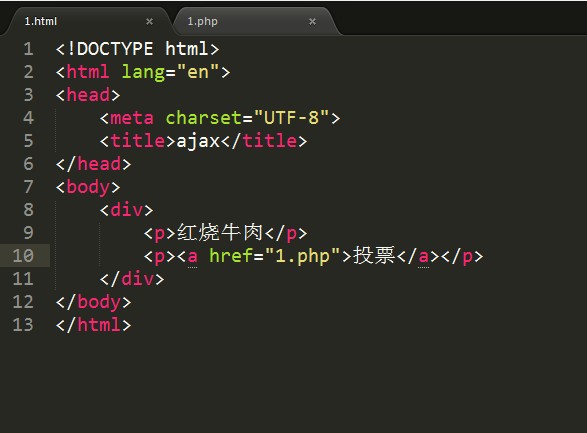
Task: Click the opening div tag
Action: click(127, 210)
